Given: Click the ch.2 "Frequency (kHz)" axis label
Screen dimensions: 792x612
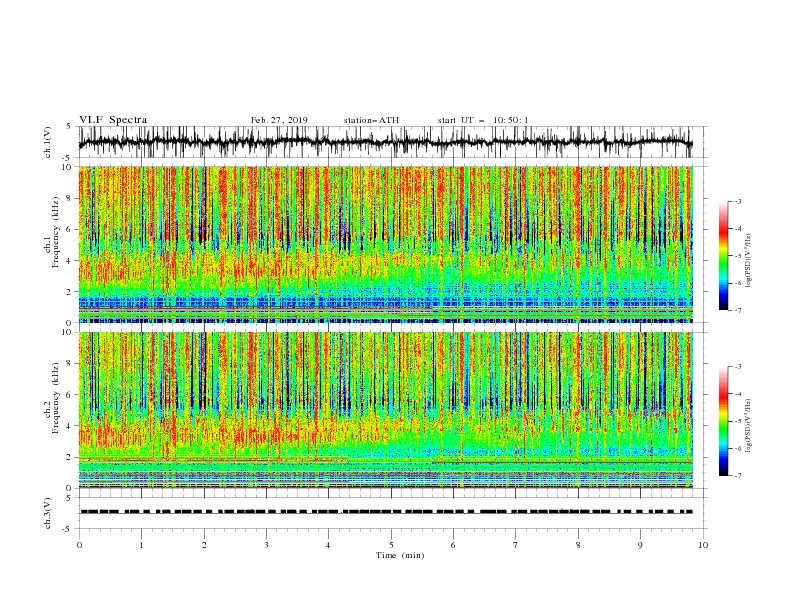Looking at the screenshot, I should coord(56,398).
